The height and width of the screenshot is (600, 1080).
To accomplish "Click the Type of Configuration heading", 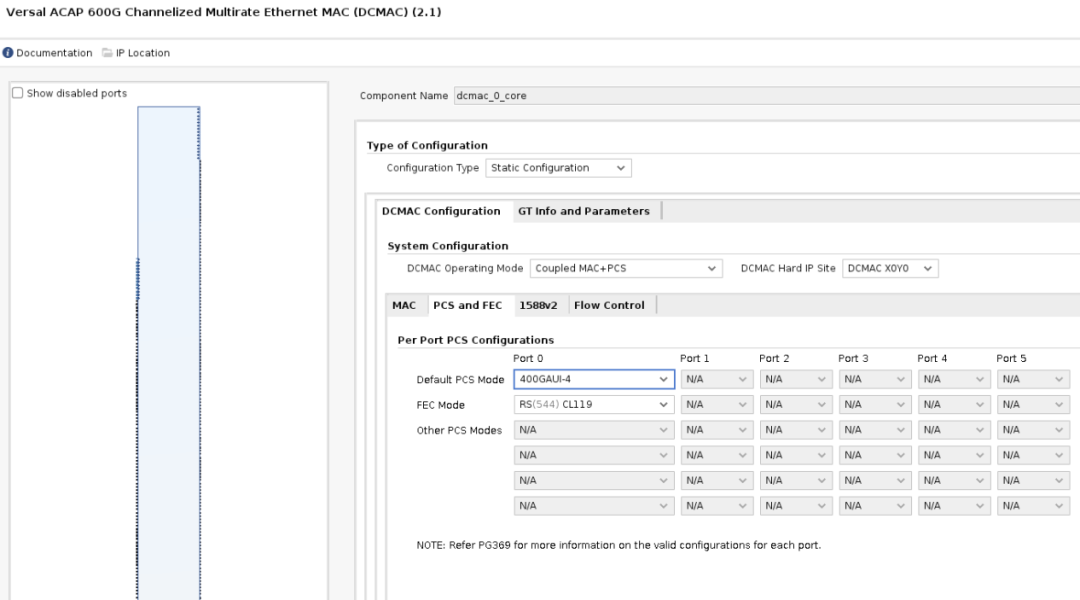I will pos(427,145).
